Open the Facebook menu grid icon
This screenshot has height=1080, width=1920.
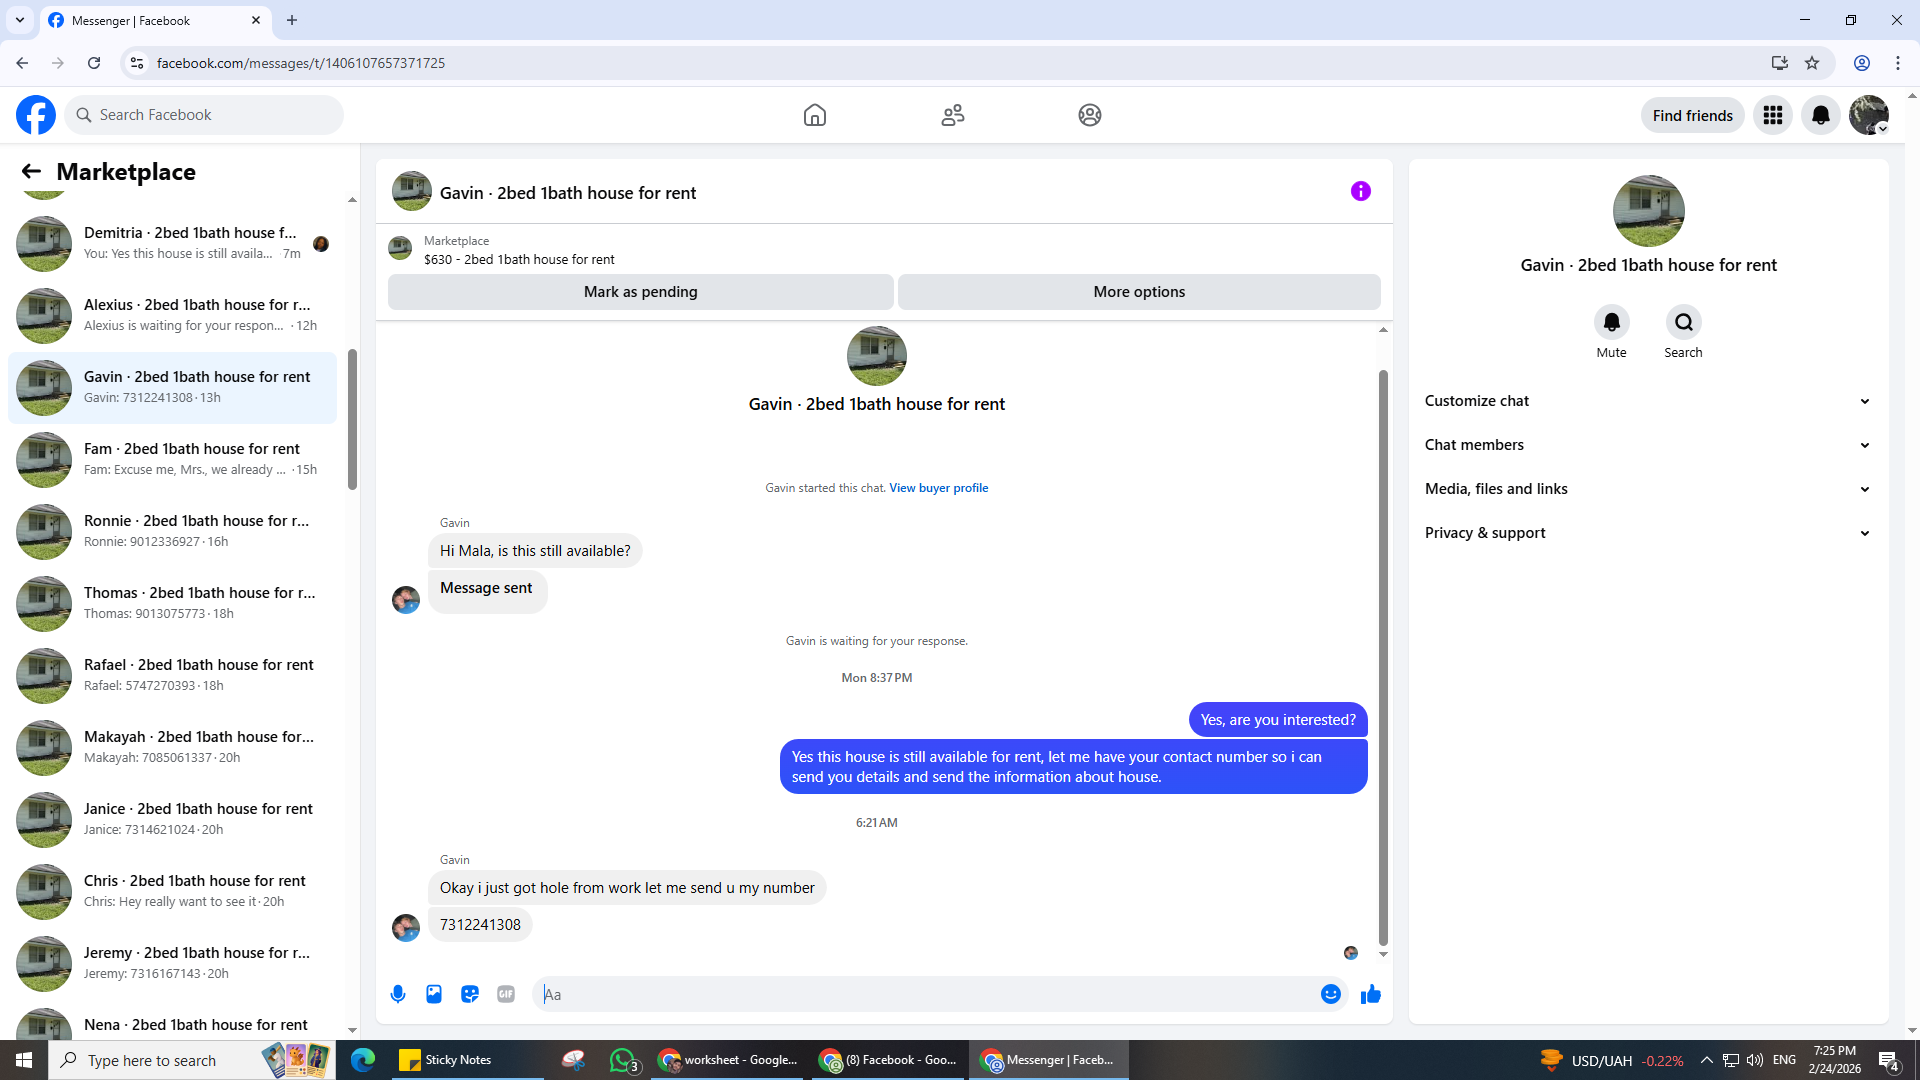click(1772, 115)
